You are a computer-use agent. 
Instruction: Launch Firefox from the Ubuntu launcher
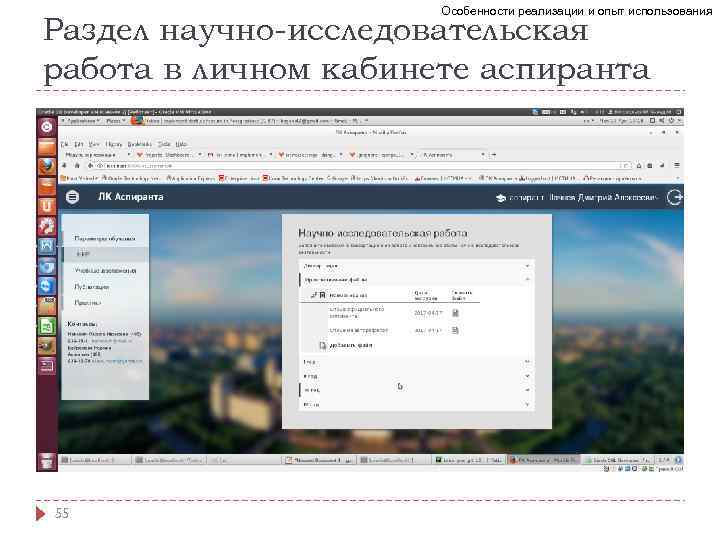46,166
